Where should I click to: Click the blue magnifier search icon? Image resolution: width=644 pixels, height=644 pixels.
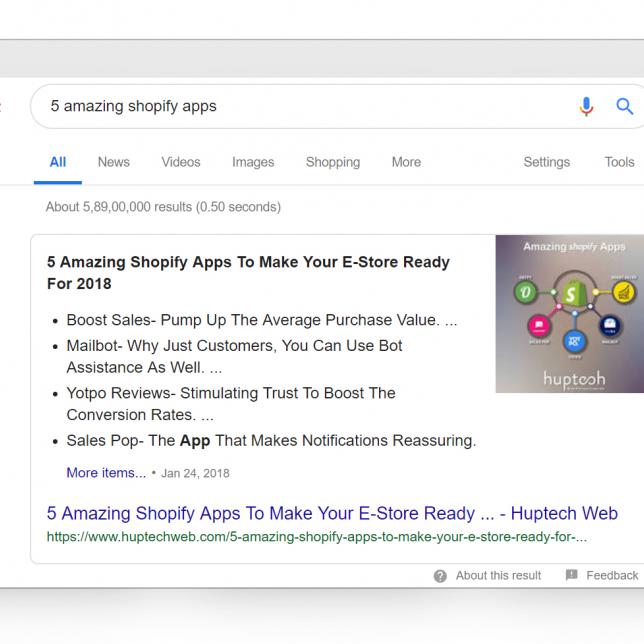point(625,107)
